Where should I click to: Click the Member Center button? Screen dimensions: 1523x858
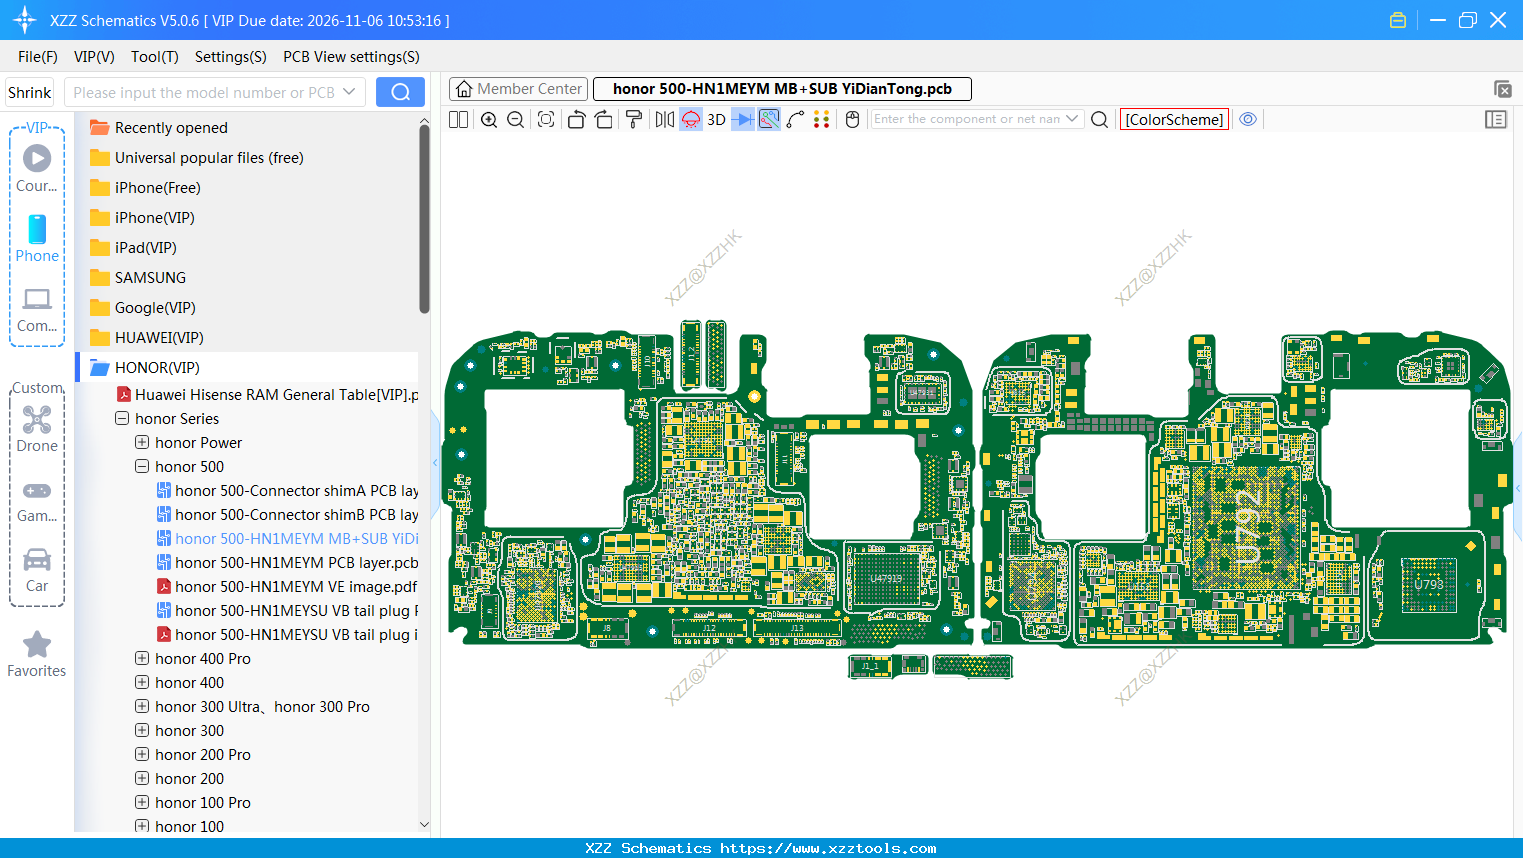pos(518,89)
